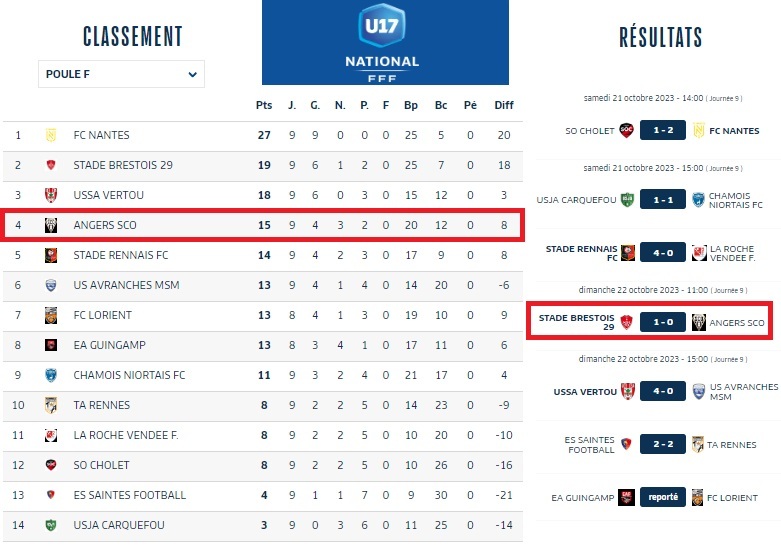Open US Avranches MSM team in standings
The height and width of the screenshot is (546, 781).
(x=126, y=286)
